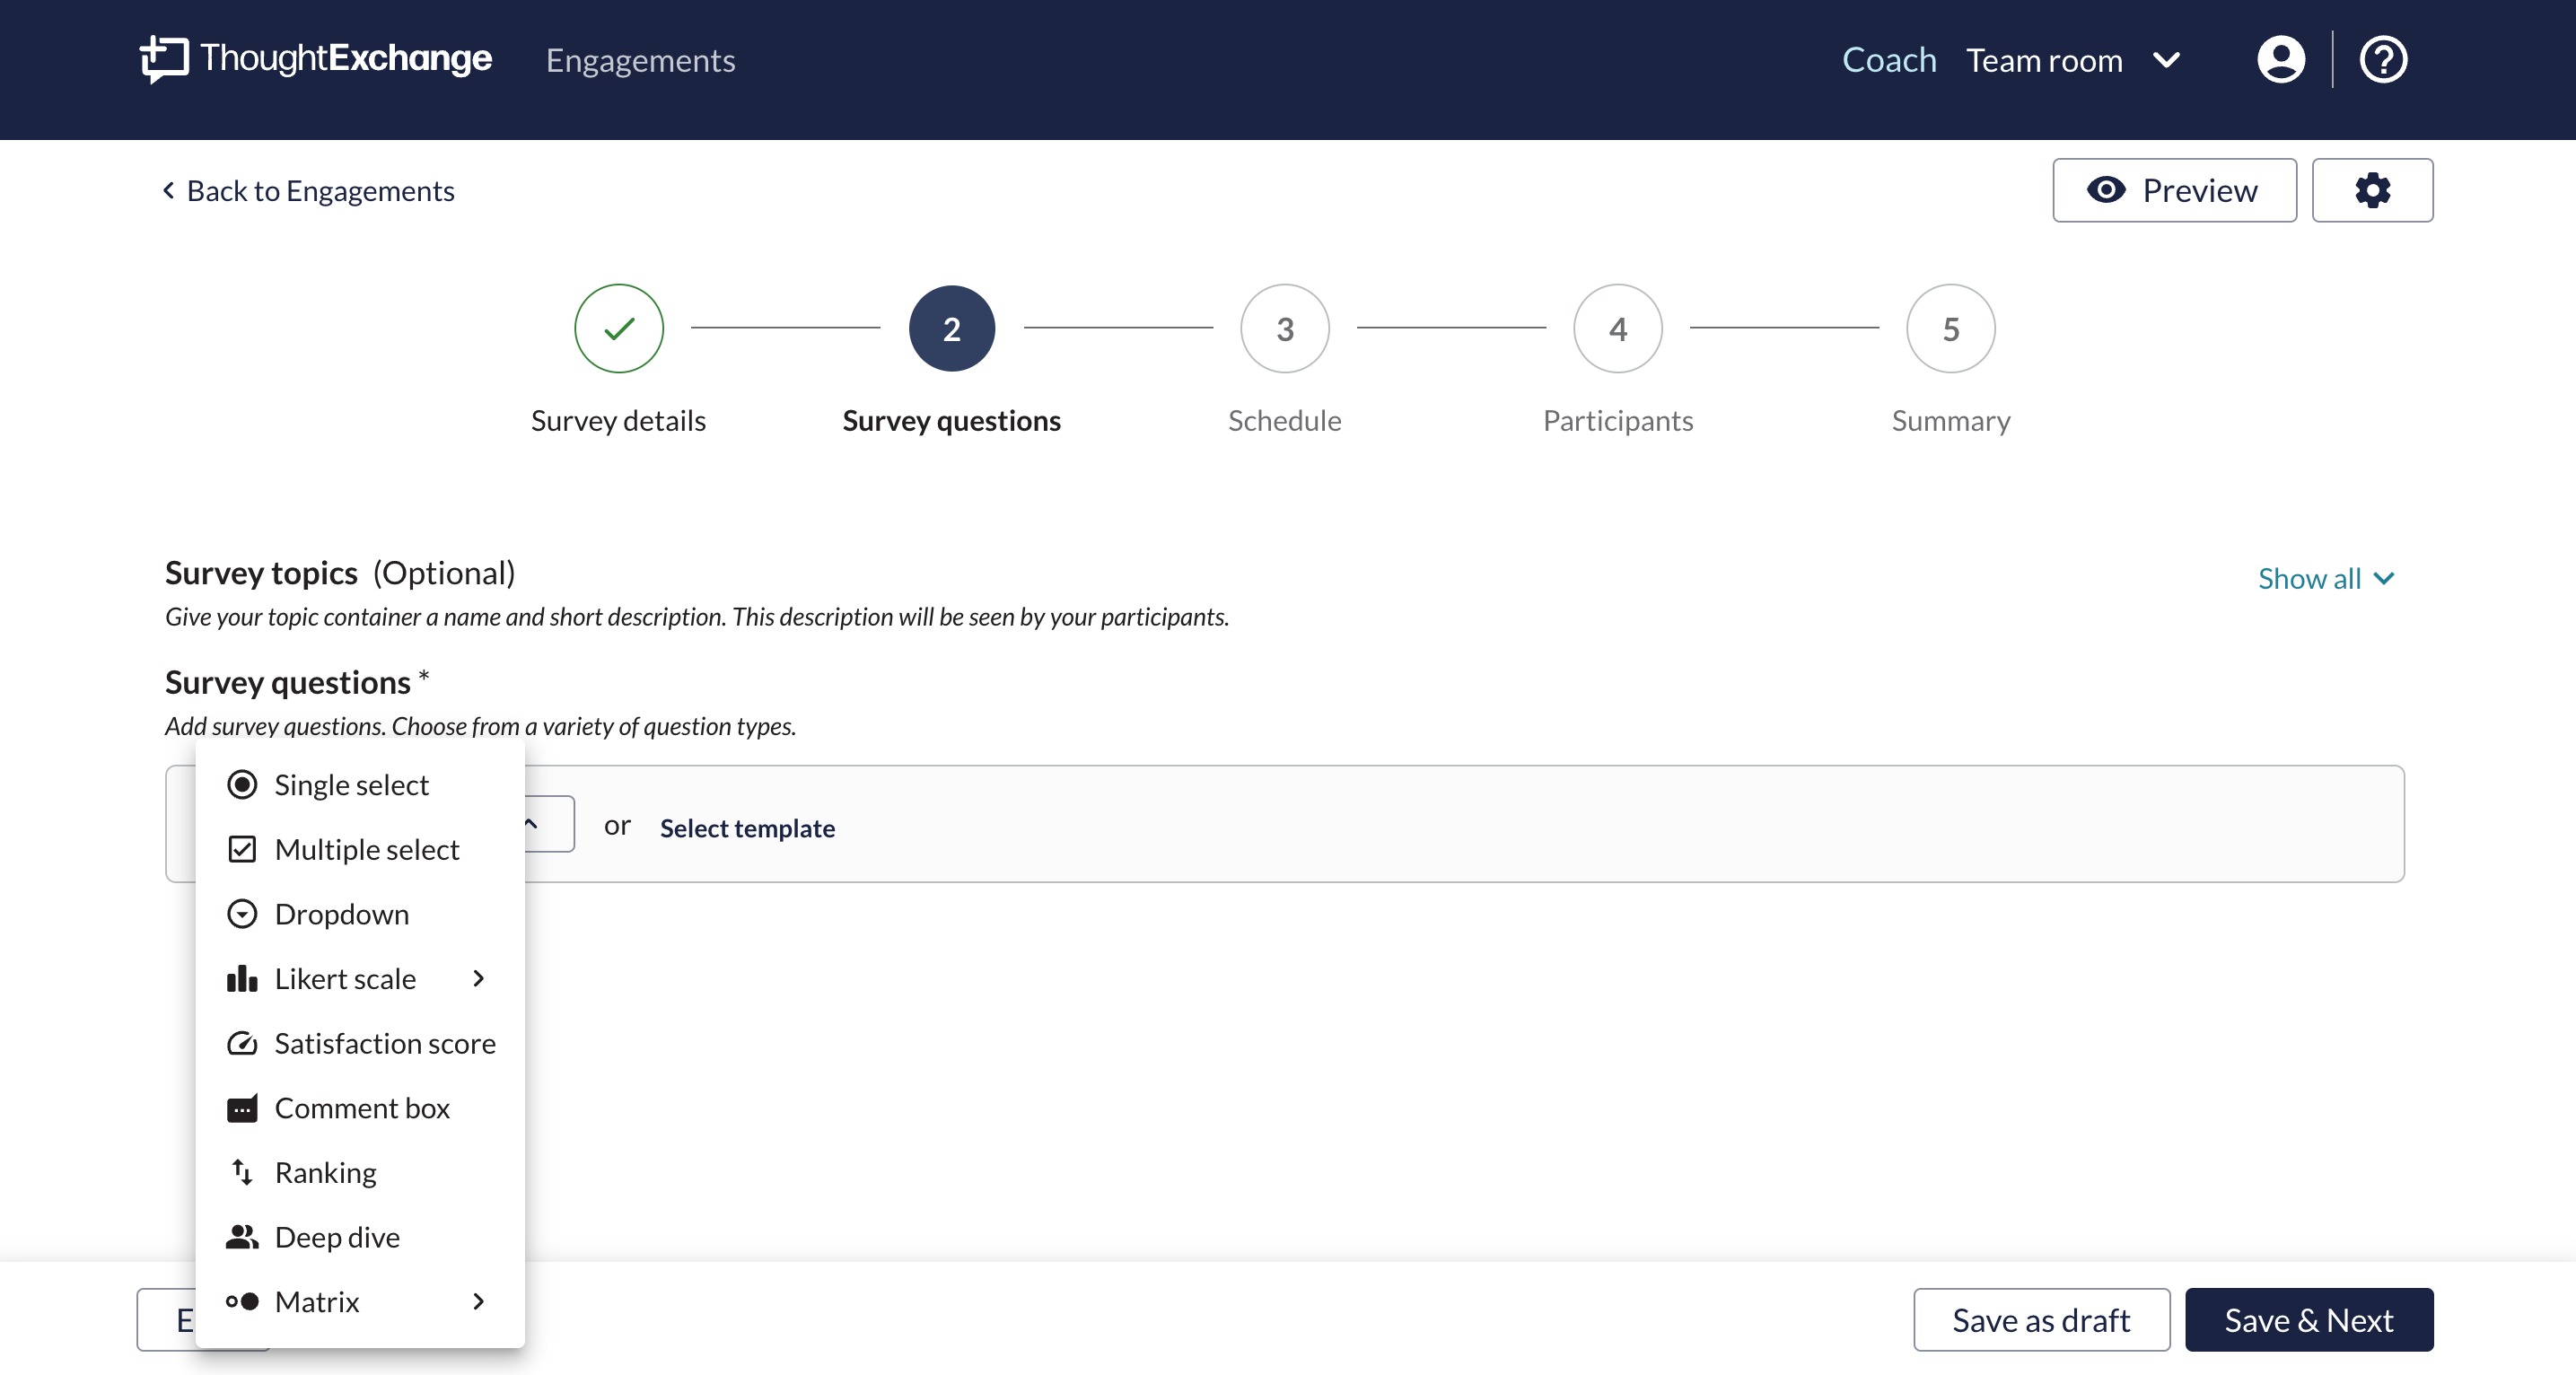
Task: Click the back chevron beside Back to Engagements
Action: [x=168, y=190]
